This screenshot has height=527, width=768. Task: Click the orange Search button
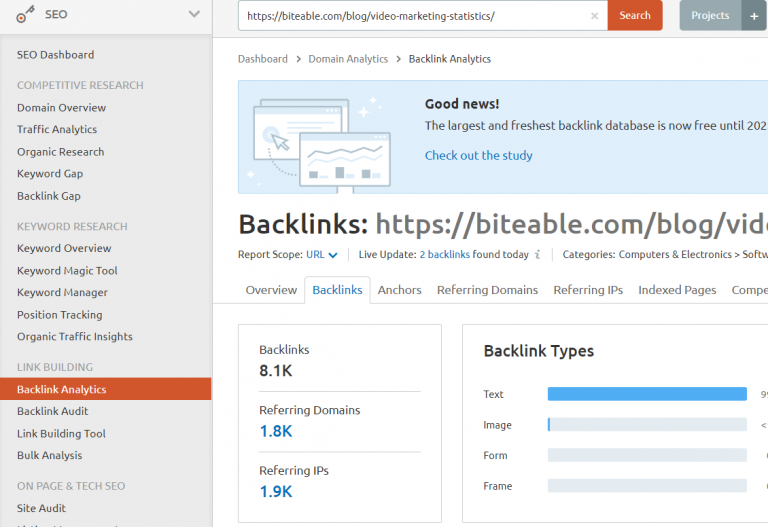[635, 15]
